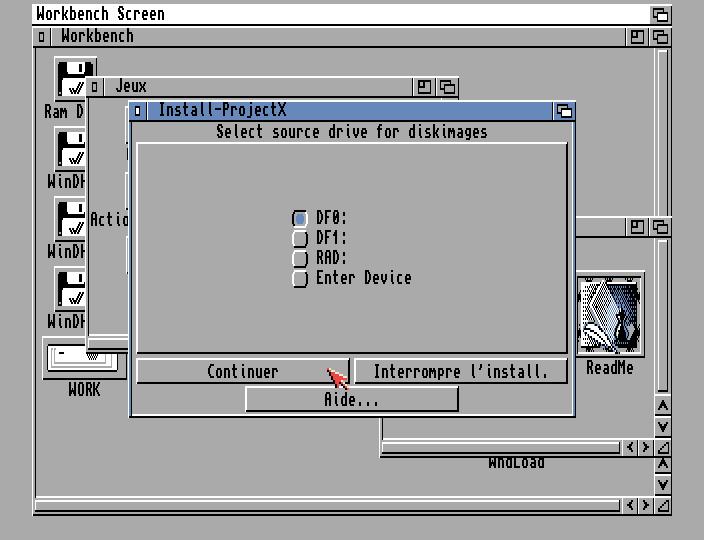Click the Workbench window depth gadget

click(x=660, y=37)
